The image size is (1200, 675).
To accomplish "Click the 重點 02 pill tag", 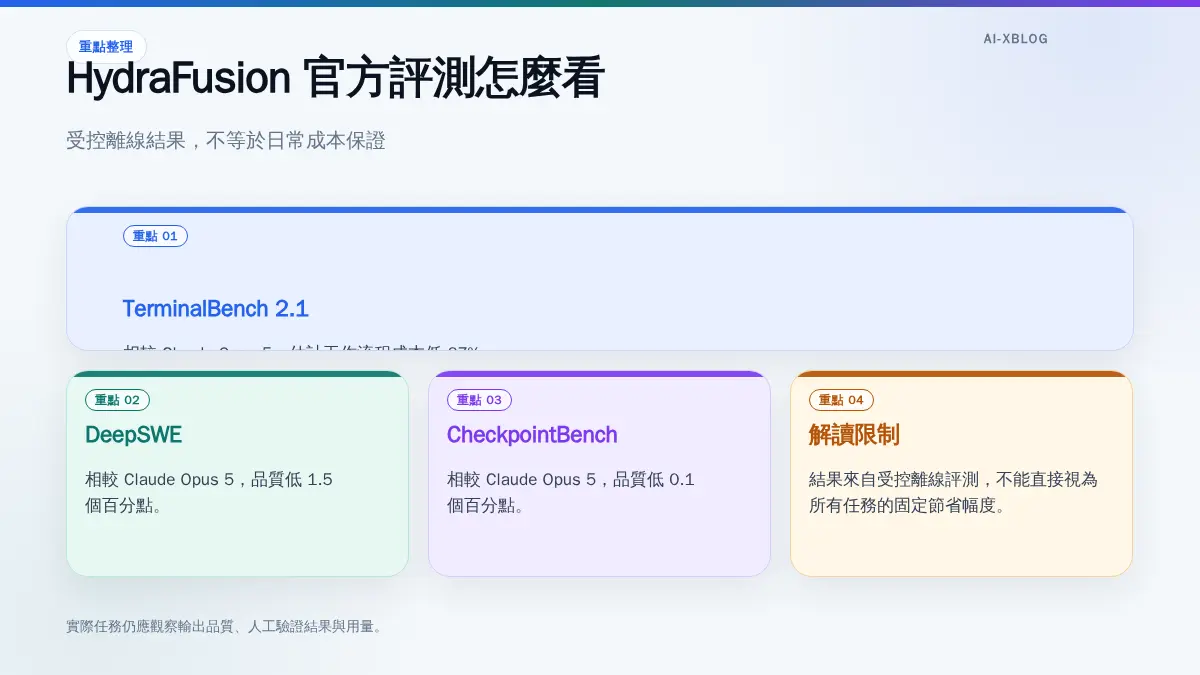I will coord(117,400).
